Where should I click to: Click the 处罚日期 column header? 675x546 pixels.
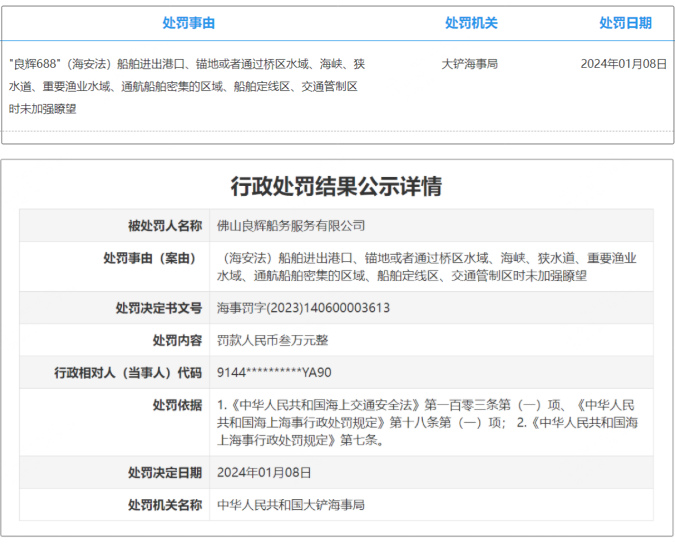coord(625,23)
